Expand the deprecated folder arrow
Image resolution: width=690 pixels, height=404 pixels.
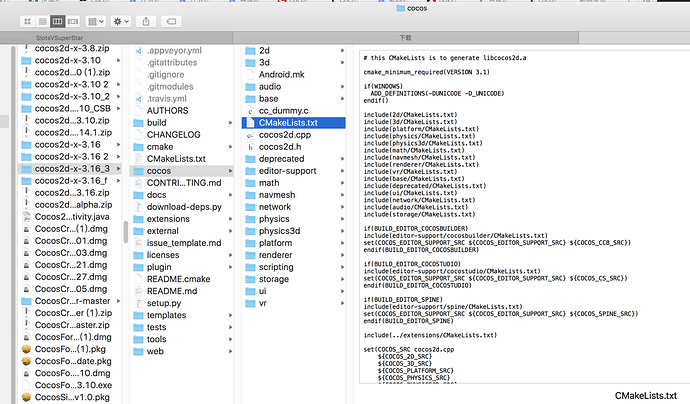[342, 159]
